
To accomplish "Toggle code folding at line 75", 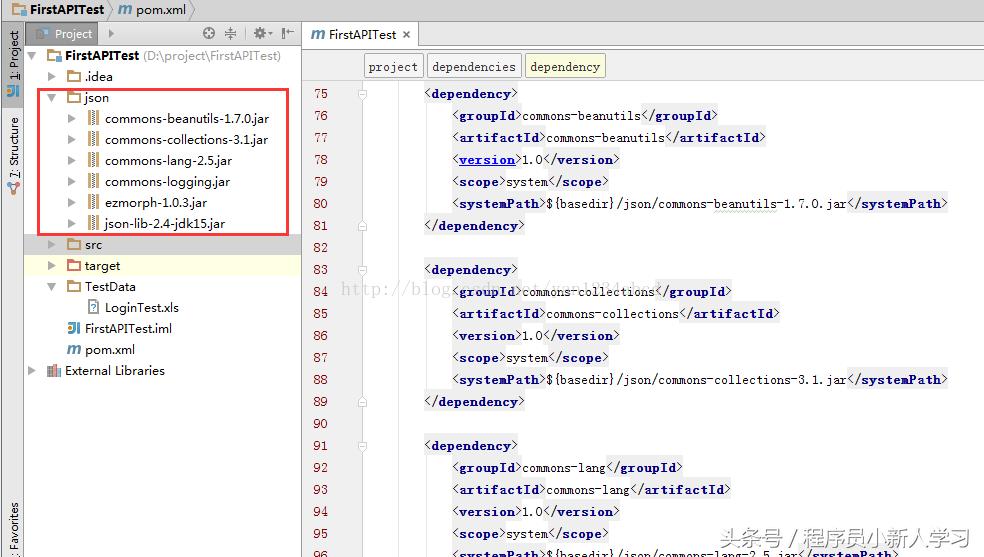I will (362, 94).
